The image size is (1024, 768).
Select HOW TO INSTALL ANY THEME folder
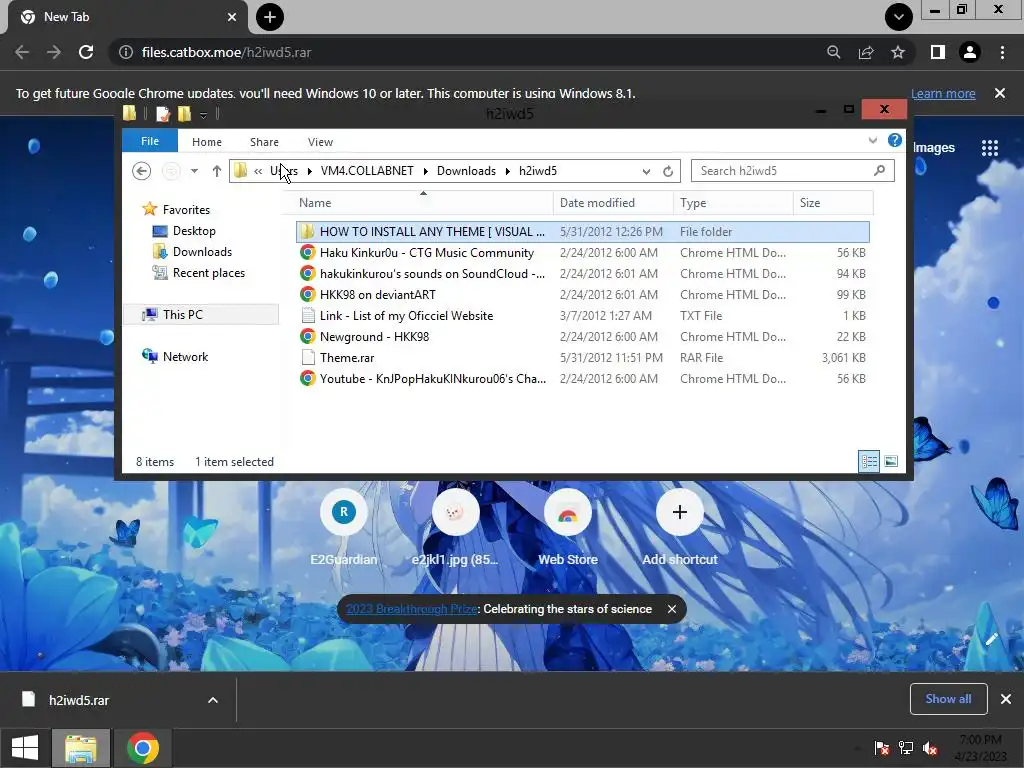click(583, 232)
